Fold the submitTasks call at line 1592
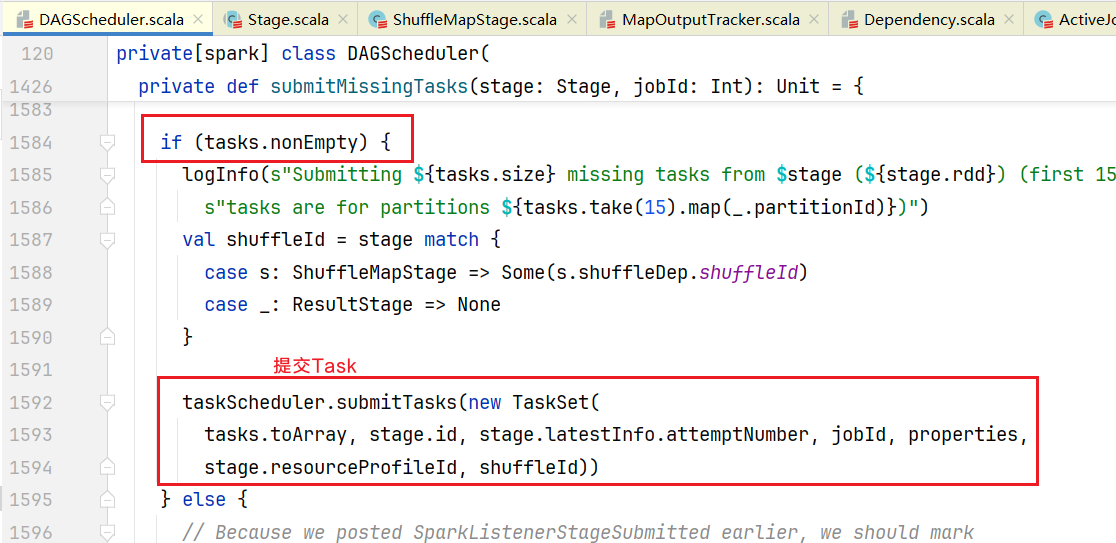This screenshot has width=1116, height=543. click(107, 403)
